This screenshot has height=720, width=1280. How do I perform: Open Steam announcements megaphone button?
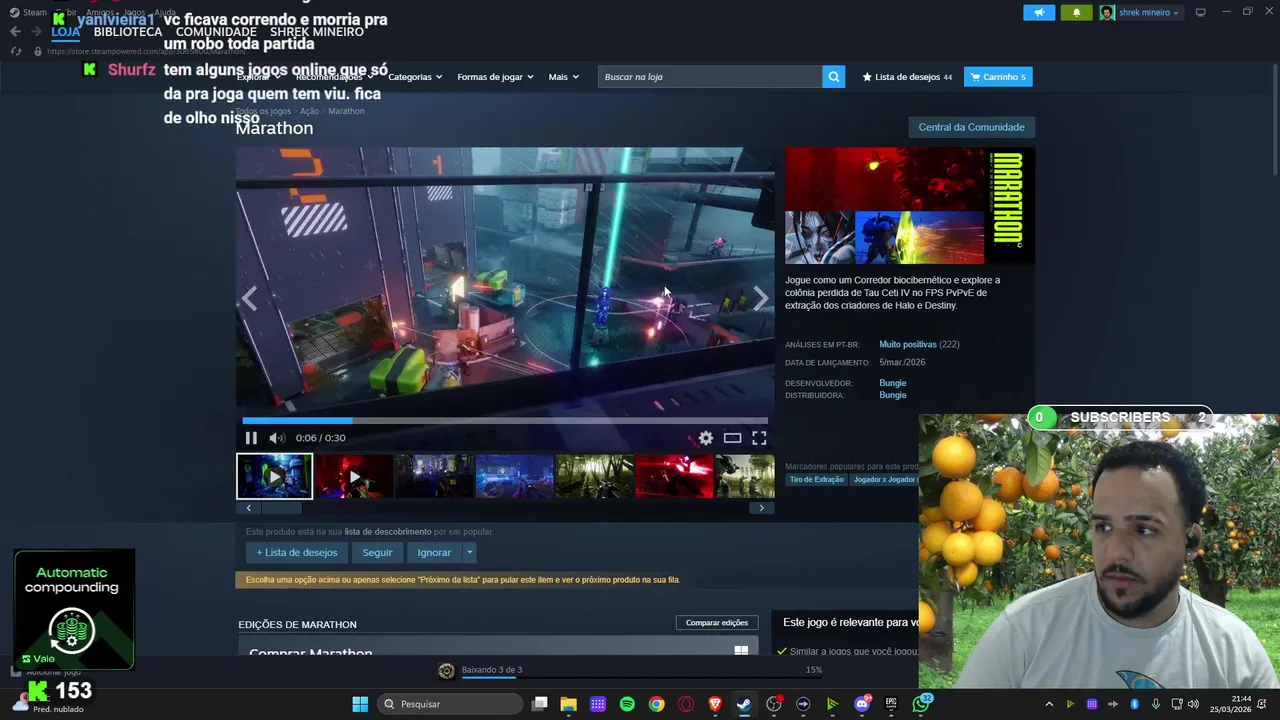click(x=1039, y=12)
